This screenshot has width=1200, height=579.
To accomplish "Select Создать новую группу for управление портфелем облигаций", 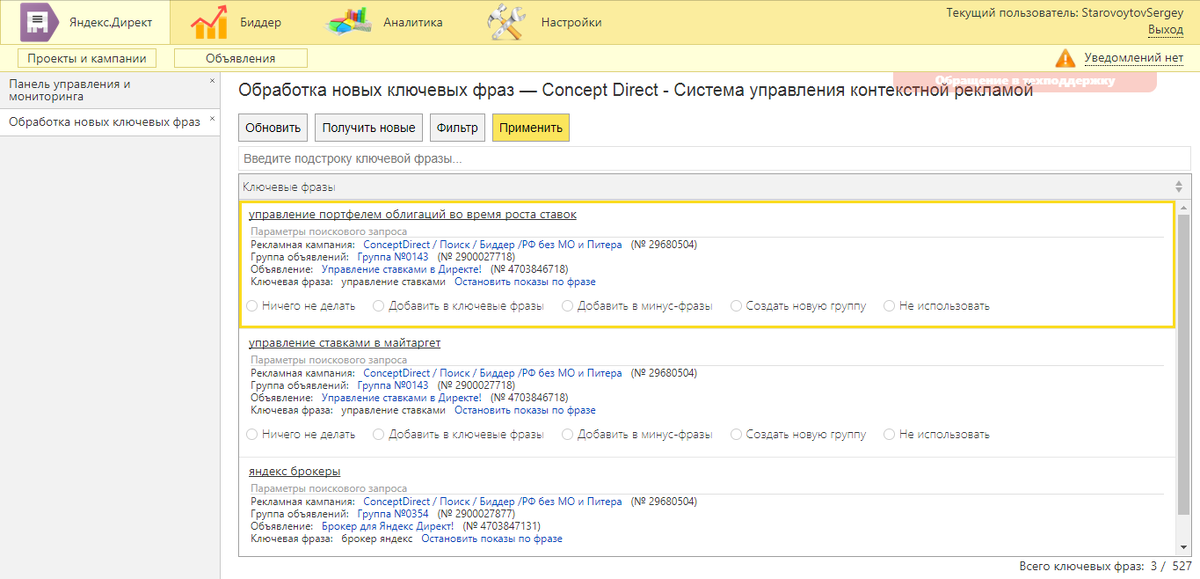I will pos(737,306).
